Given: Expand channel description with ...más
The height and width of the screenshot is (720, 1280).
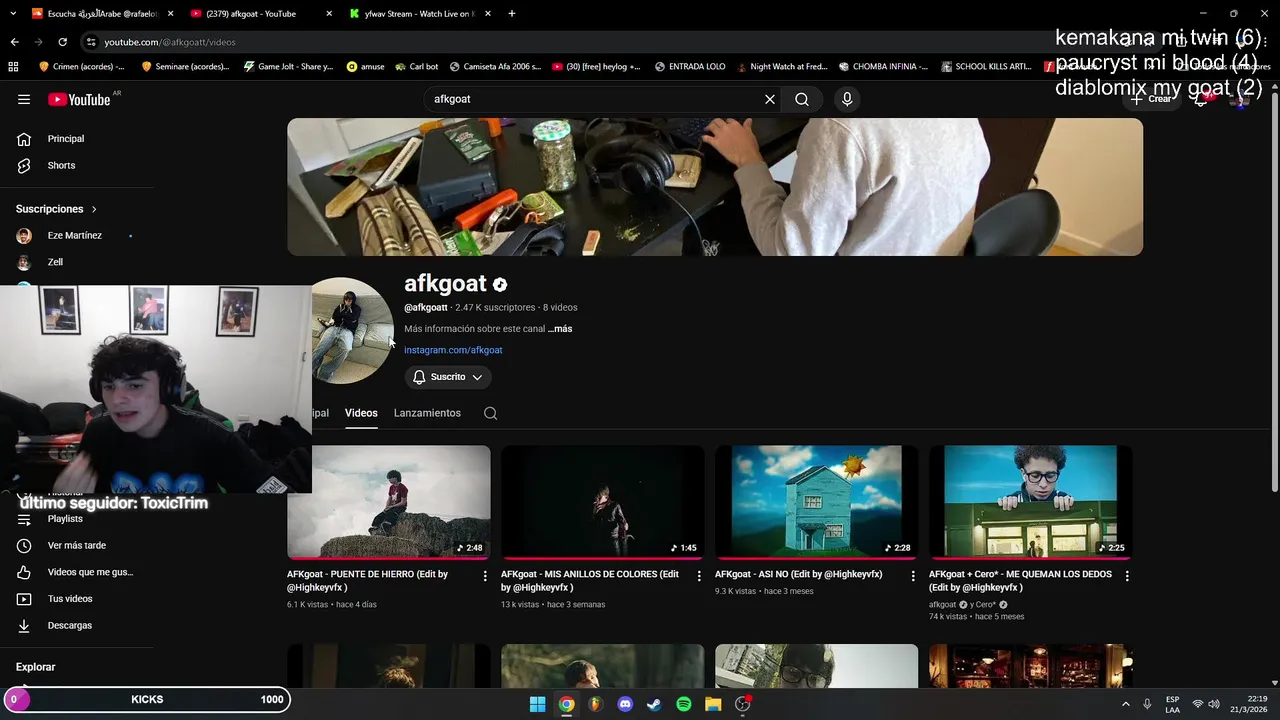Looking at the screenshot, I should [561, 328].
